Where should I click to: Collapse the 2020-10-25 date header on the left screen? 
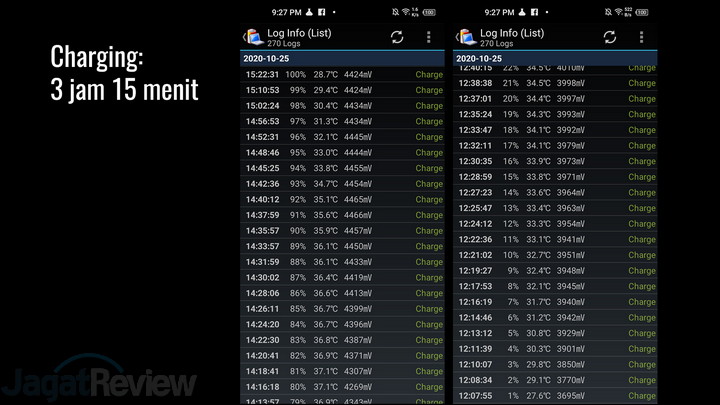(342, 59)
